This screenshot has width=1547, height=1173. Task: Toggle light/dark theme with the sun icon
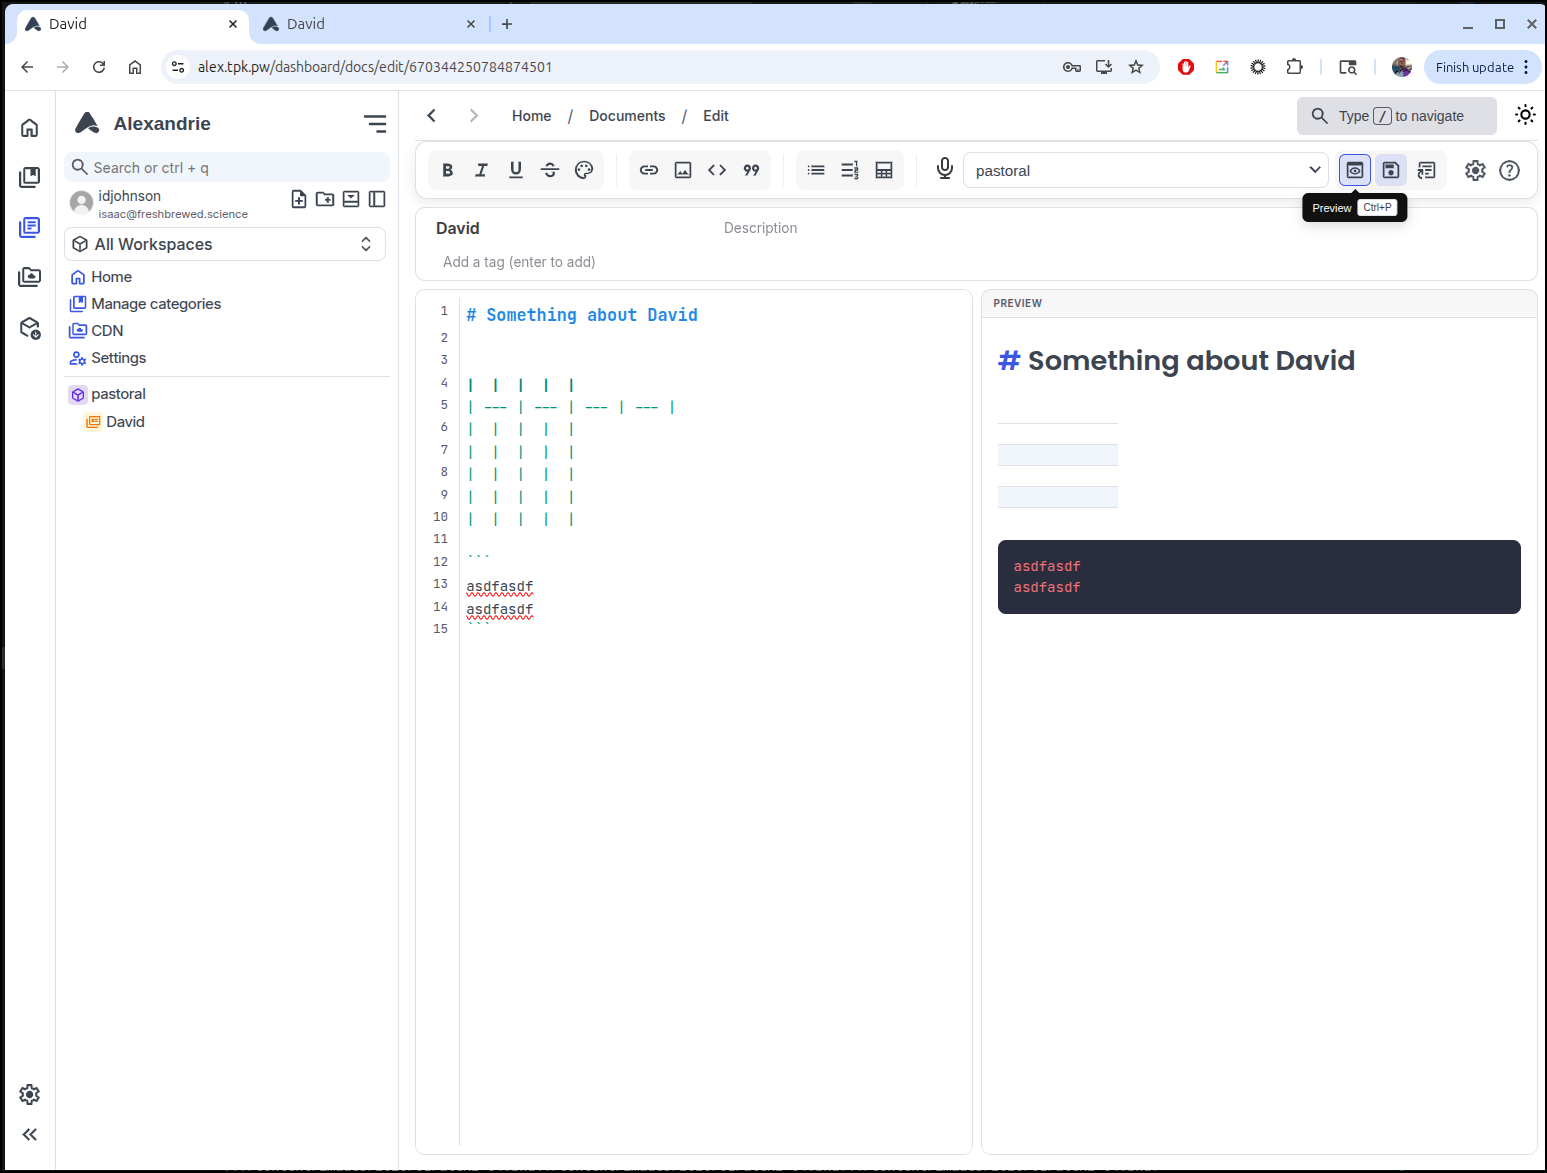pyautogui.click(x=1524, y=115)
